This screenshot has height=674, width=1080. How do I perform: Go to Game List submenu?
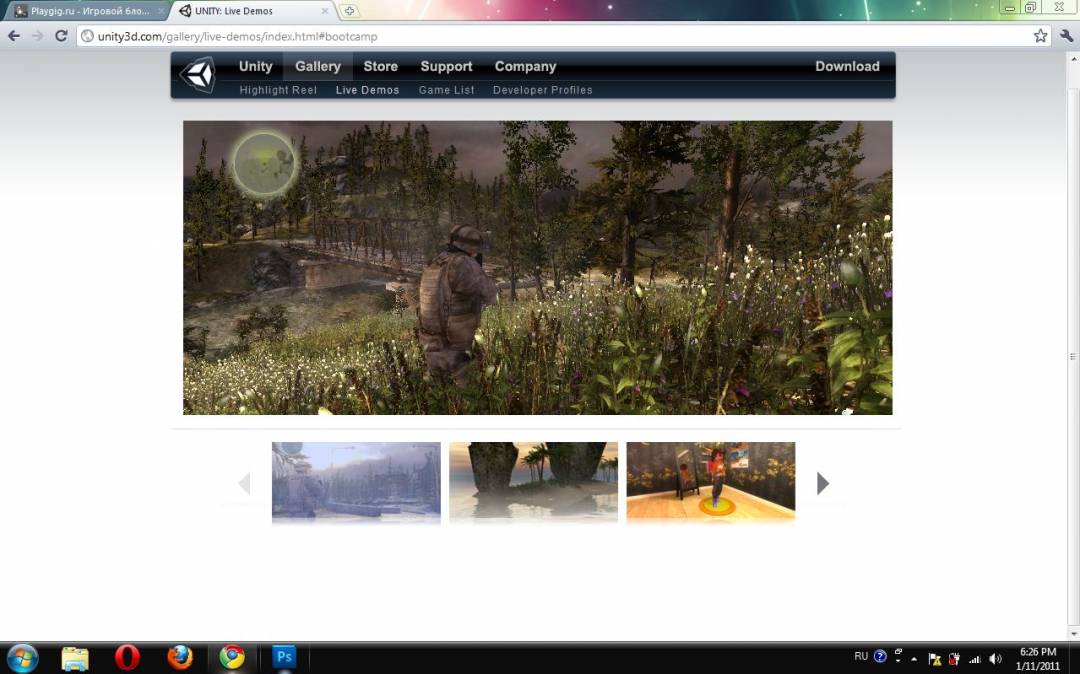pos(446,90)
